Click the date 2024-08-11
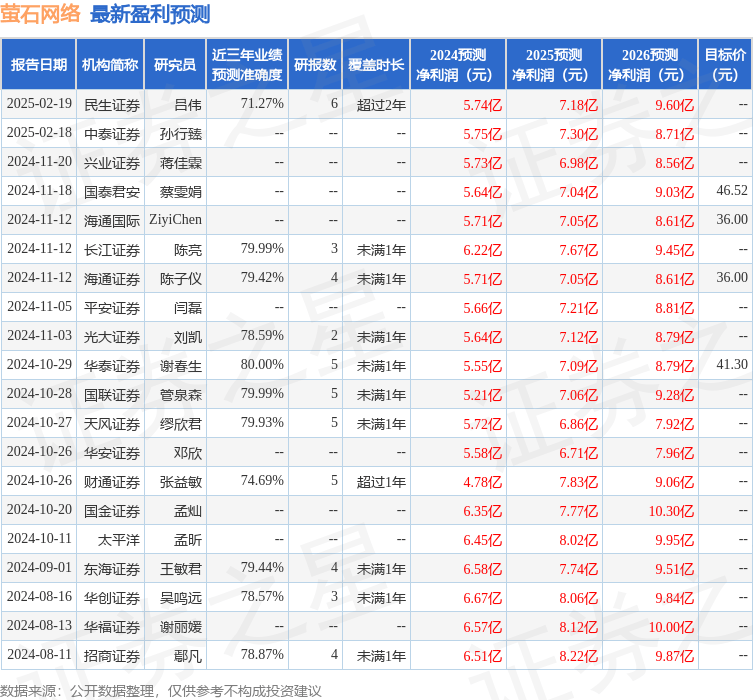 [x=39, y=654]
